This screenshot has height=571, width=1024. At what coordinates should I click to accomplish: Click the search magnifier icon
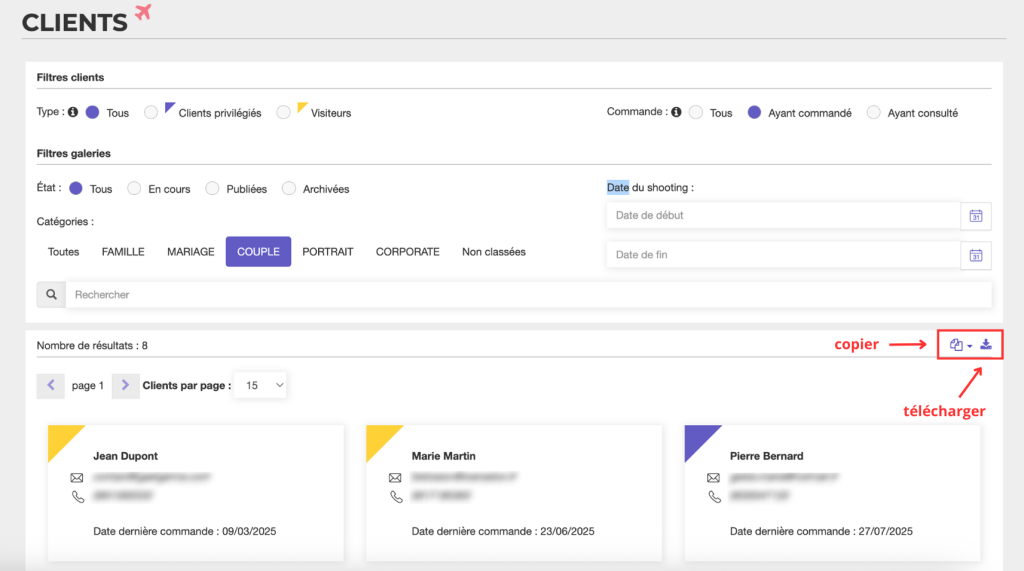51,295
